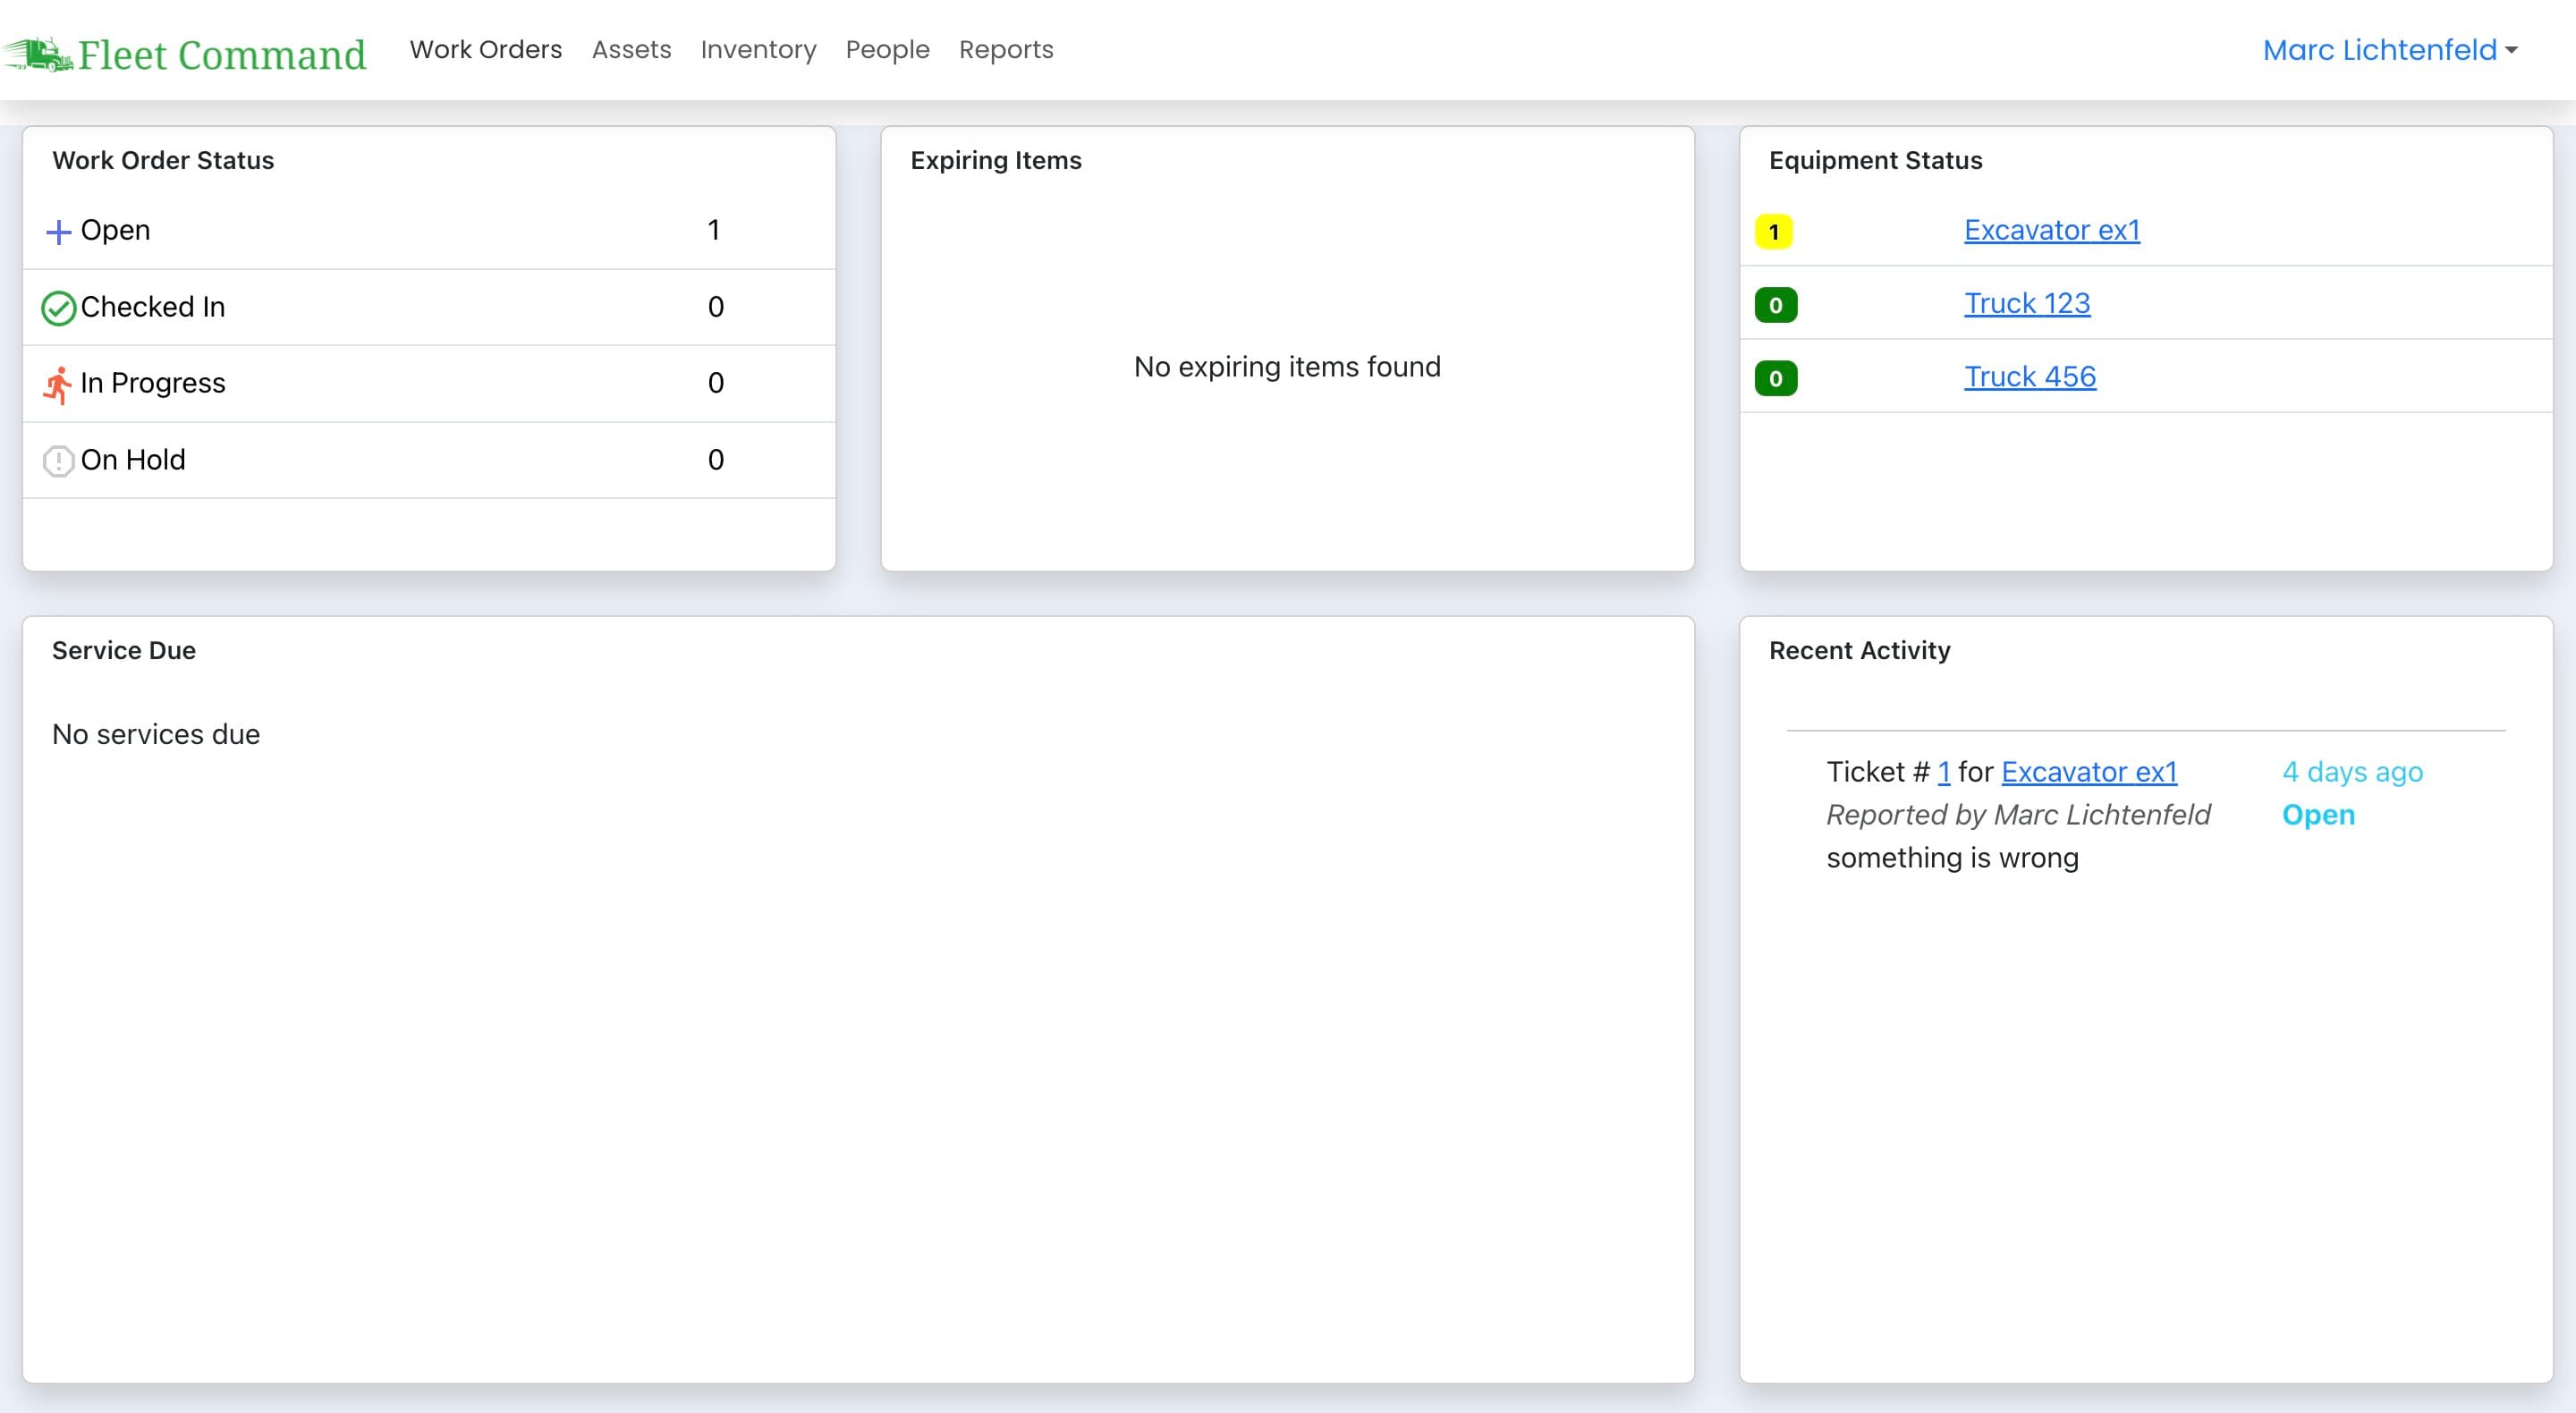This screenshot has width=2576, height=1413.
Task: Click the blue plus icon beside Open
Action: pyautogui.click(x=58, y=232)
